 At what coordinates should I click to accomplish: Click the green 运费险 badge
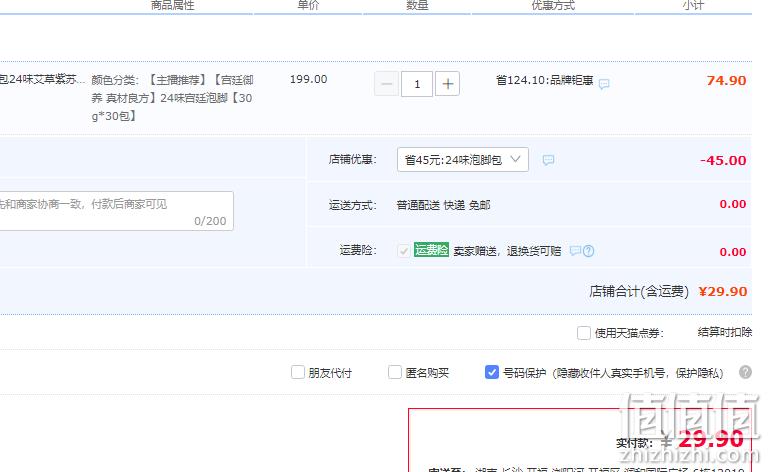coord(431,250)
